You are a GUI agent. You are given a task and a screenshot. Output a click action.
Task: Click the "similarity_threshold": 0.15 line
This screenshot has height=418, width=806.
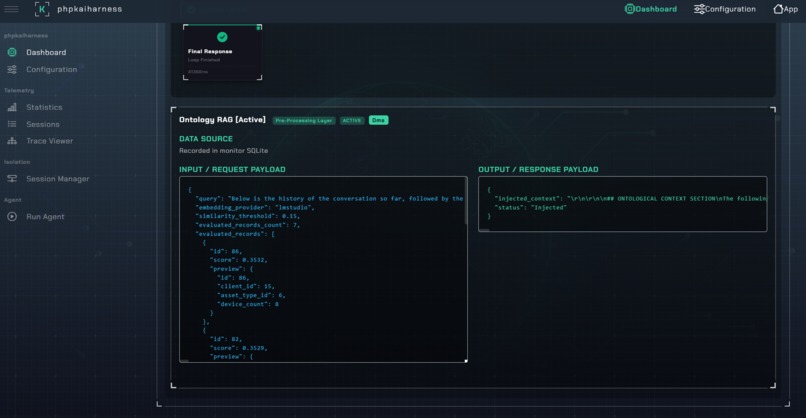point(247,216)
